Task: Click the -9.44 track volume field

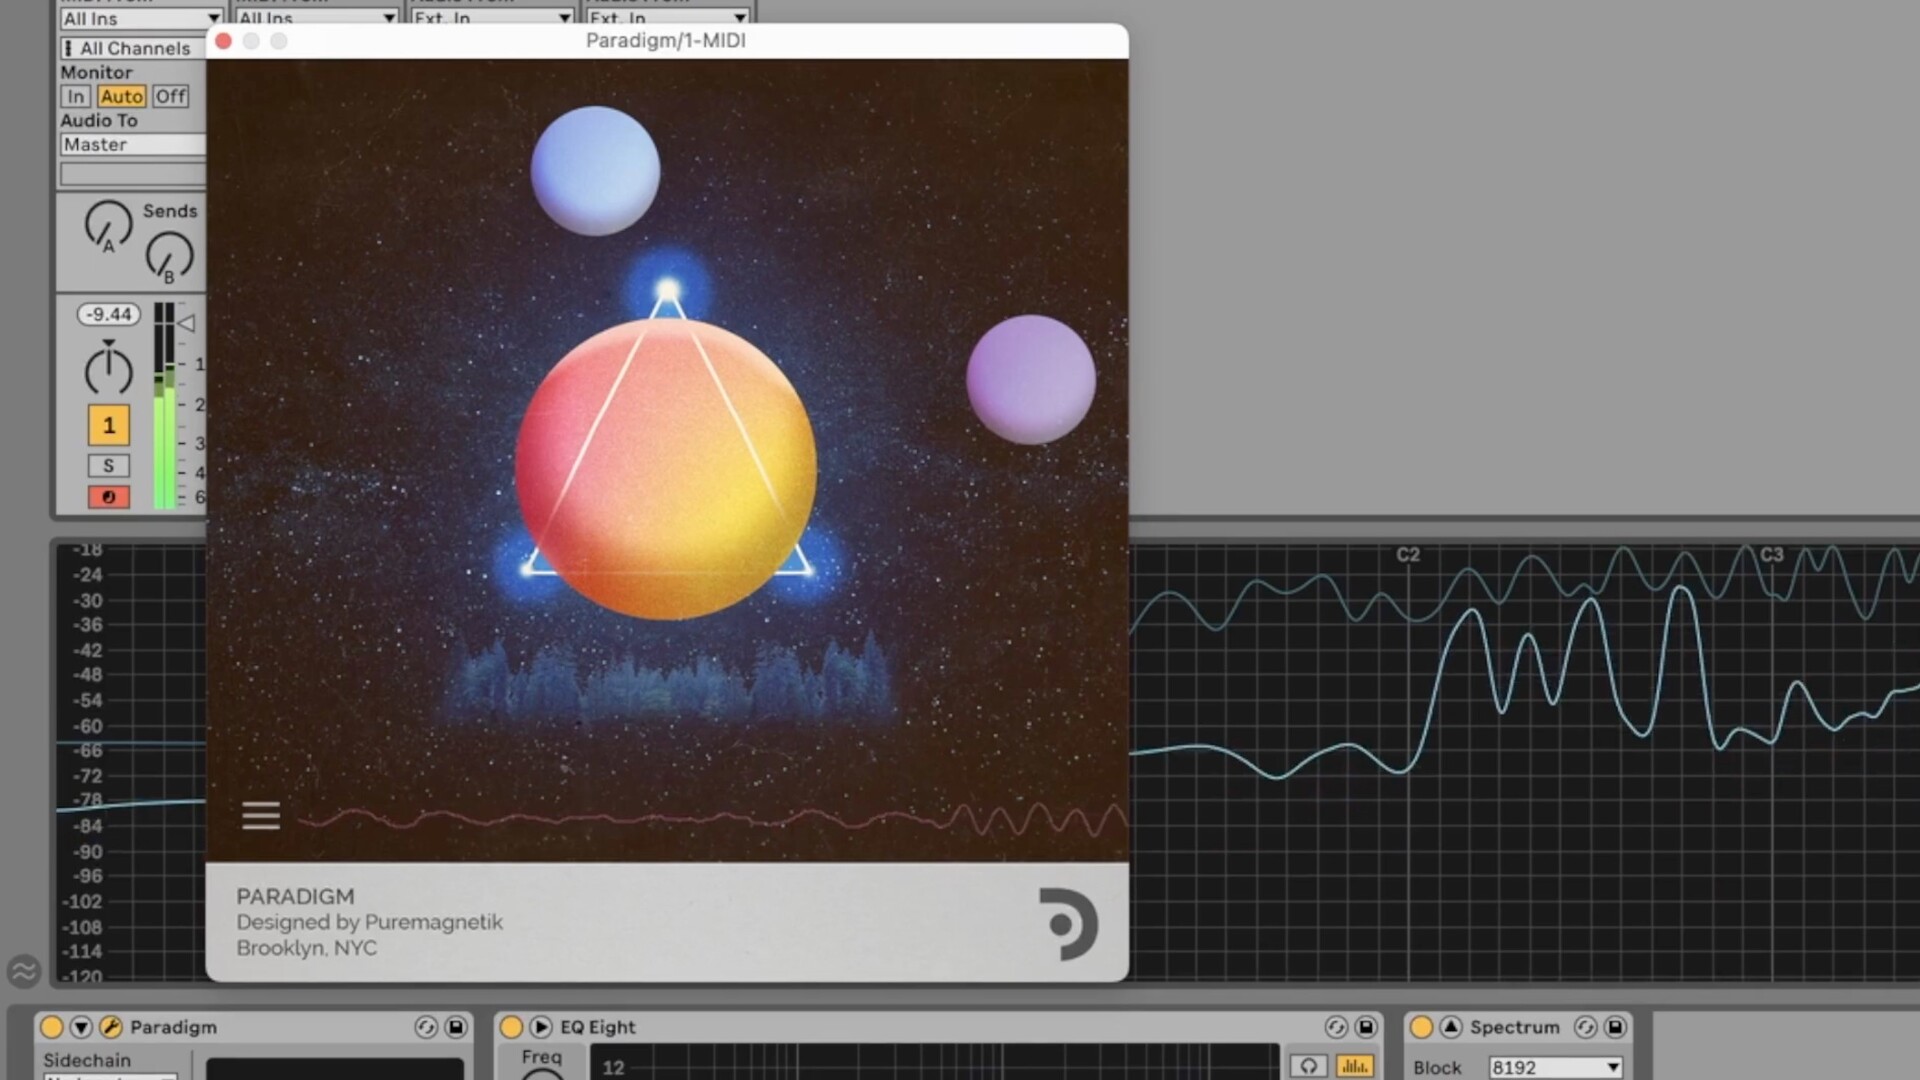Action: [x=109, y=314]
